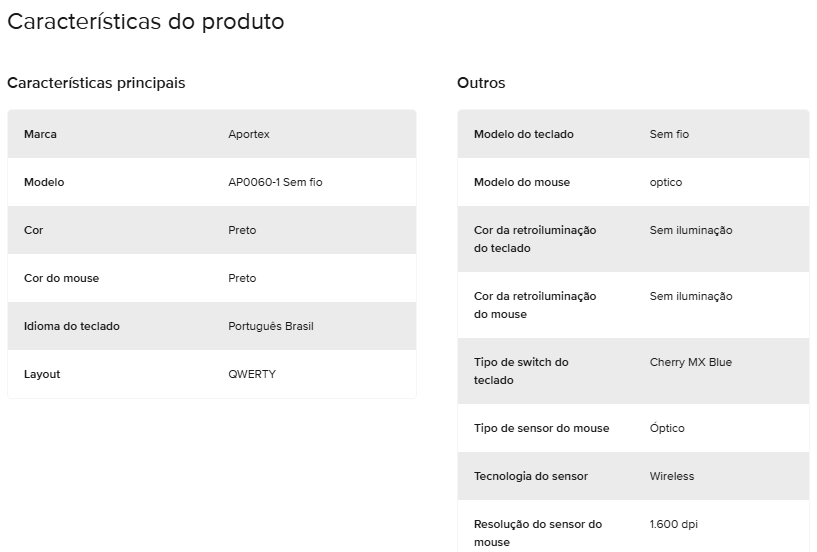Select the 'Modelo do teclado' label
The image size is (817, 552).
[523, 134]
